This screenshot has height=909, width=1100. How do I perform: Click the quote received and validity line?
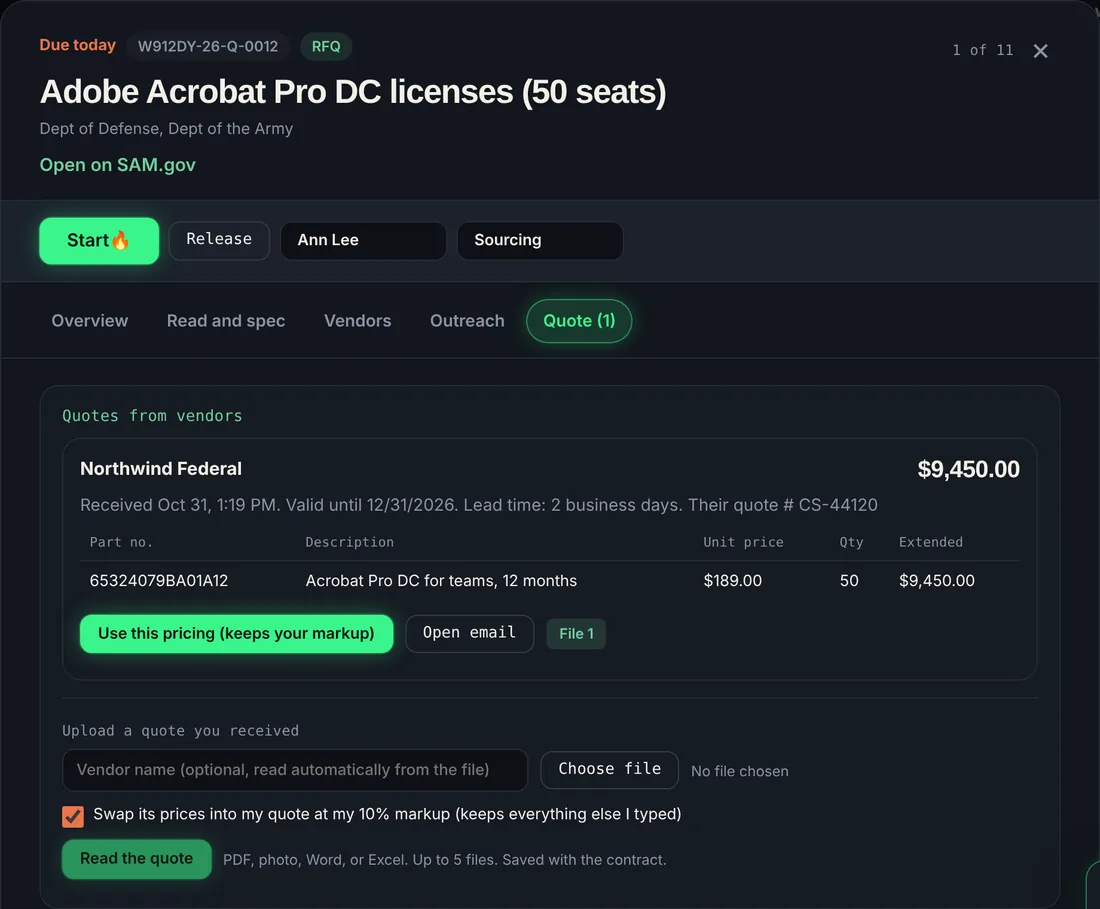point(478,505)
